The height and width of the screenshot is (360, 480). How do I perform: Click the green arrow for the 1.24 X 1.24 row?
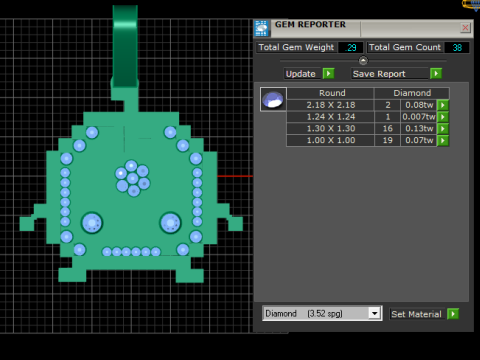(x=443, y=117)
